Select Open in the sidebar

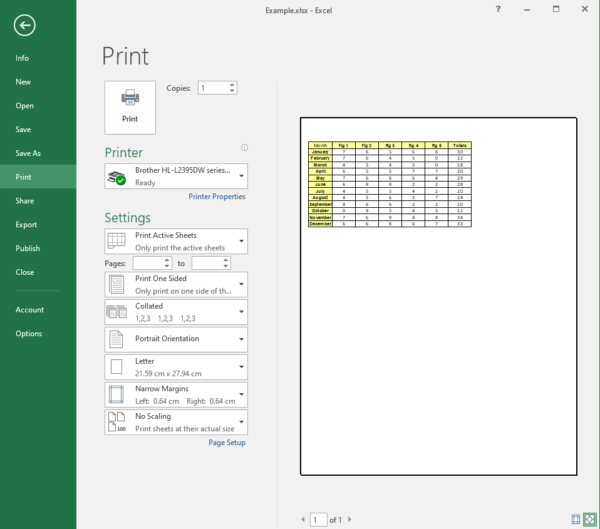(x=24, y=106)
